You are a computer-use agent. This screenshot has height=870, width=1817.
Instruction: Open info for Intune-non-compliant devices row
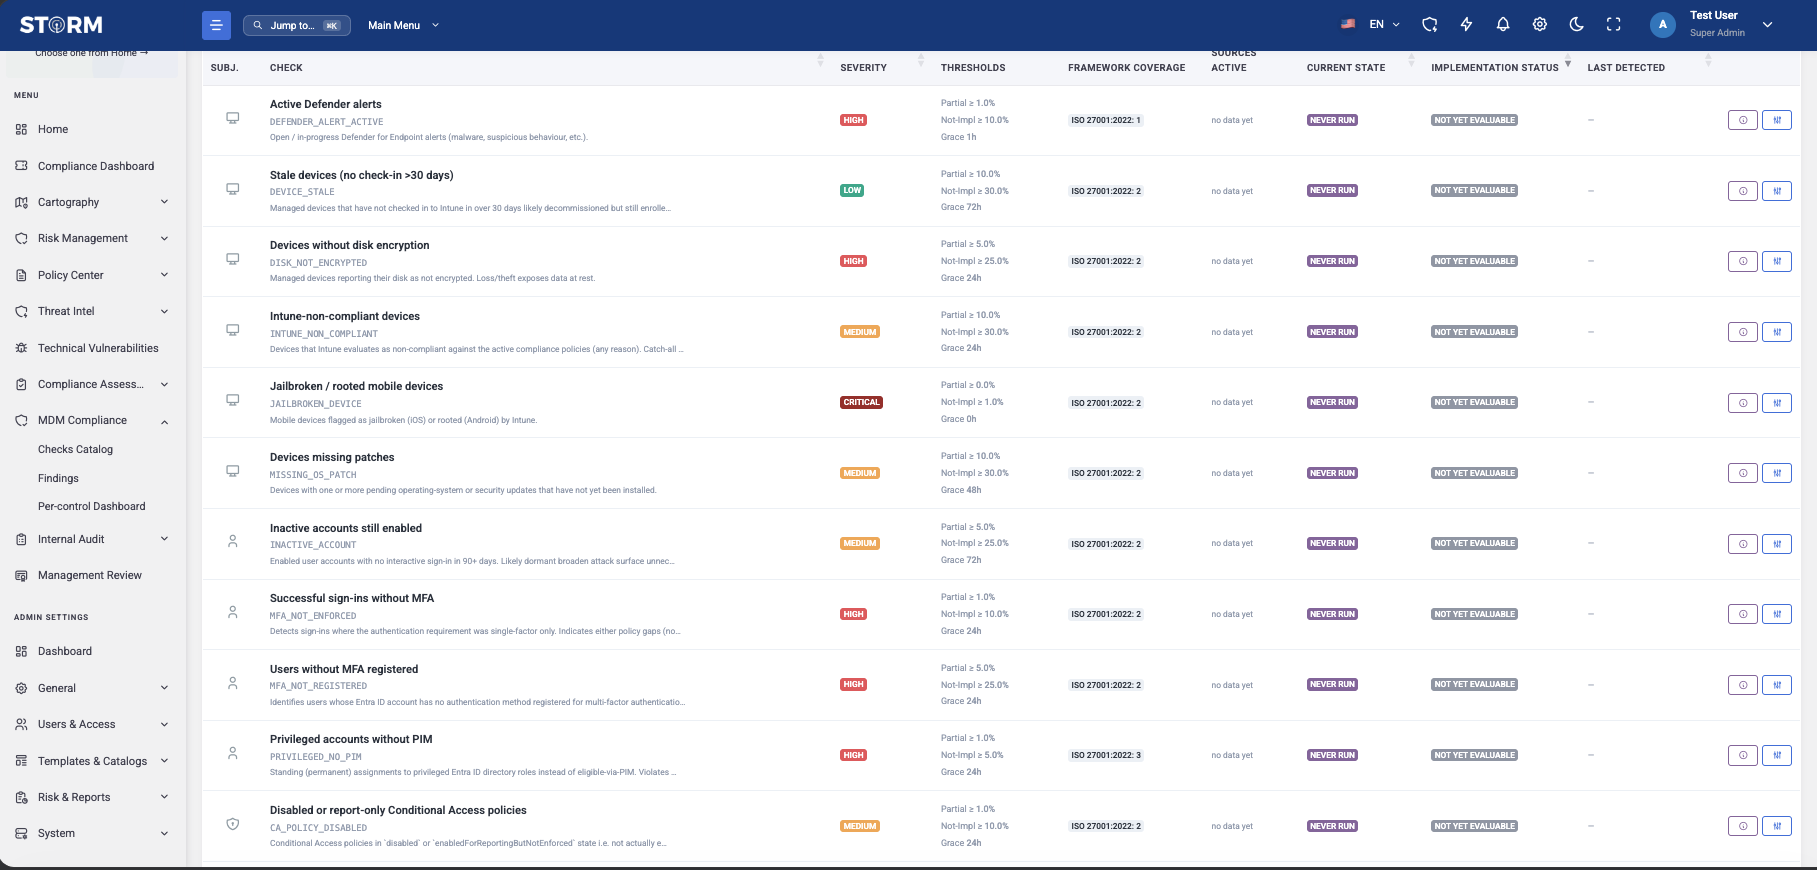click(x=1743, y=332)
